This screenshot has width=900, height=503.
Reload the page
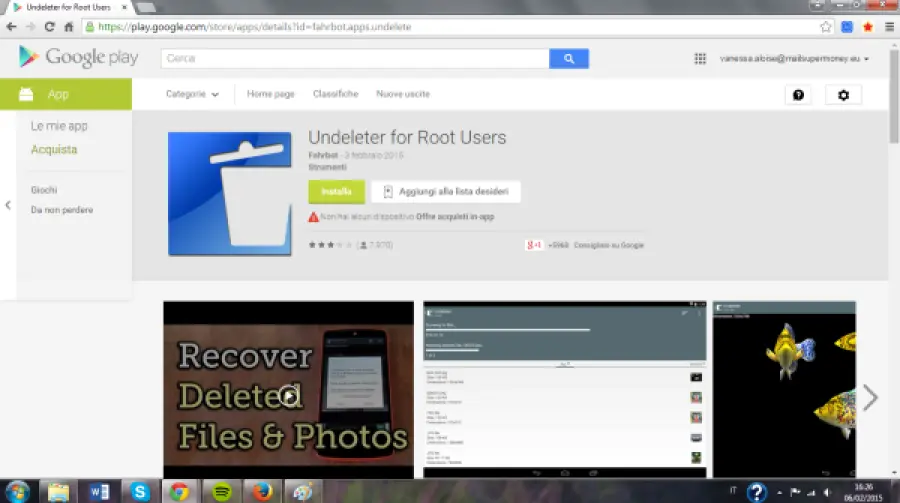[x=49, y=26]
